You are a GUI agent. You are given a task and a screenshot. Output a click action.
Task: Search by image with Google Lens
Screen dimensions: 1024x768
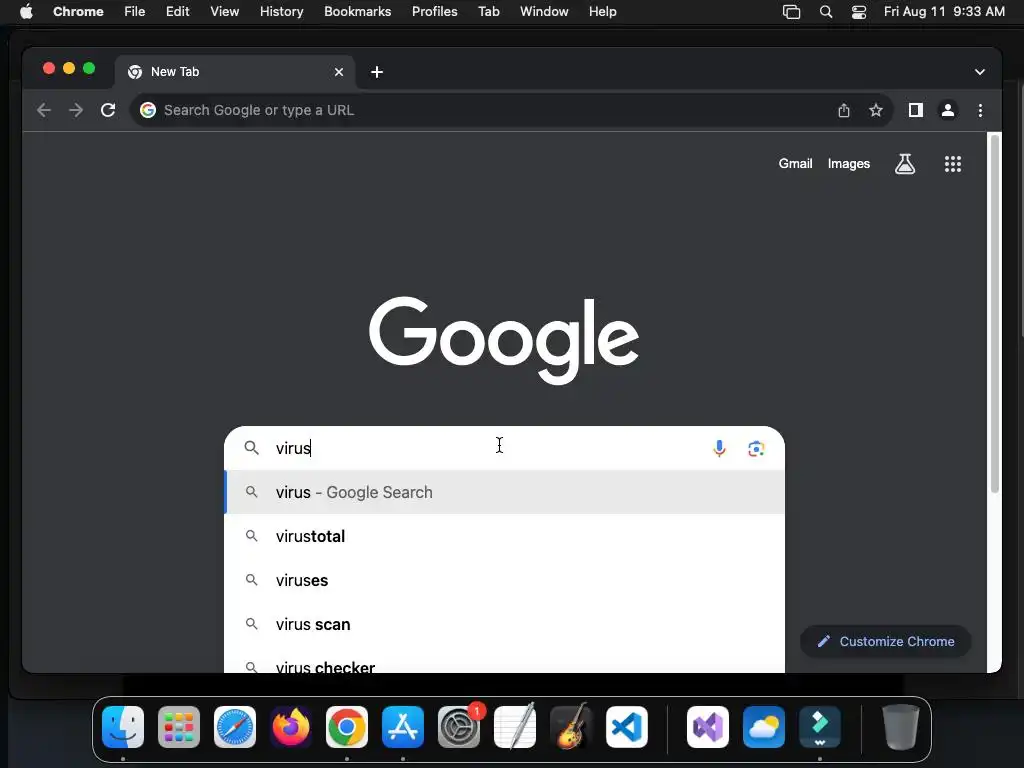756,449
